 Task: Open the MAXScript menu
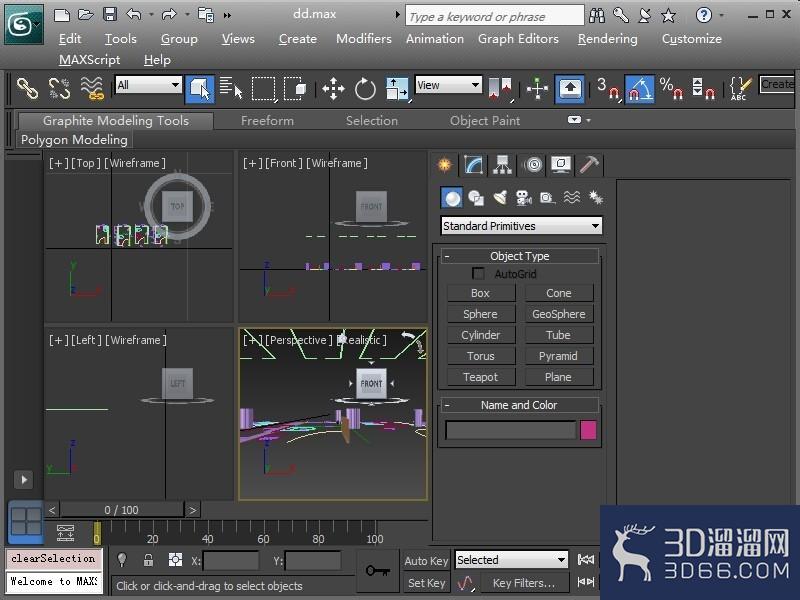90,60
